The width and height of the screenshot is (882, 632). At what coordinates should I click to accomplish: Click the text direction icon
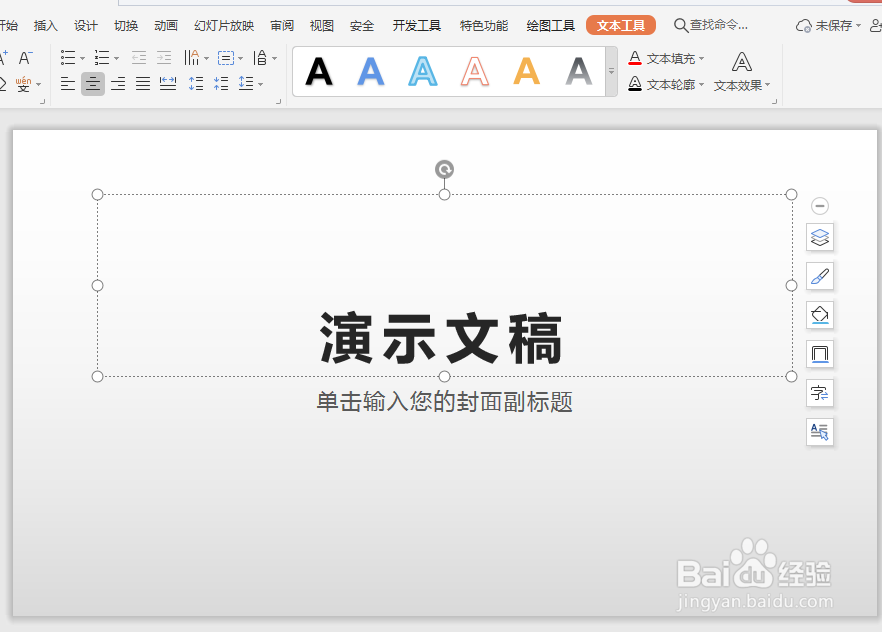pos(260,58)
